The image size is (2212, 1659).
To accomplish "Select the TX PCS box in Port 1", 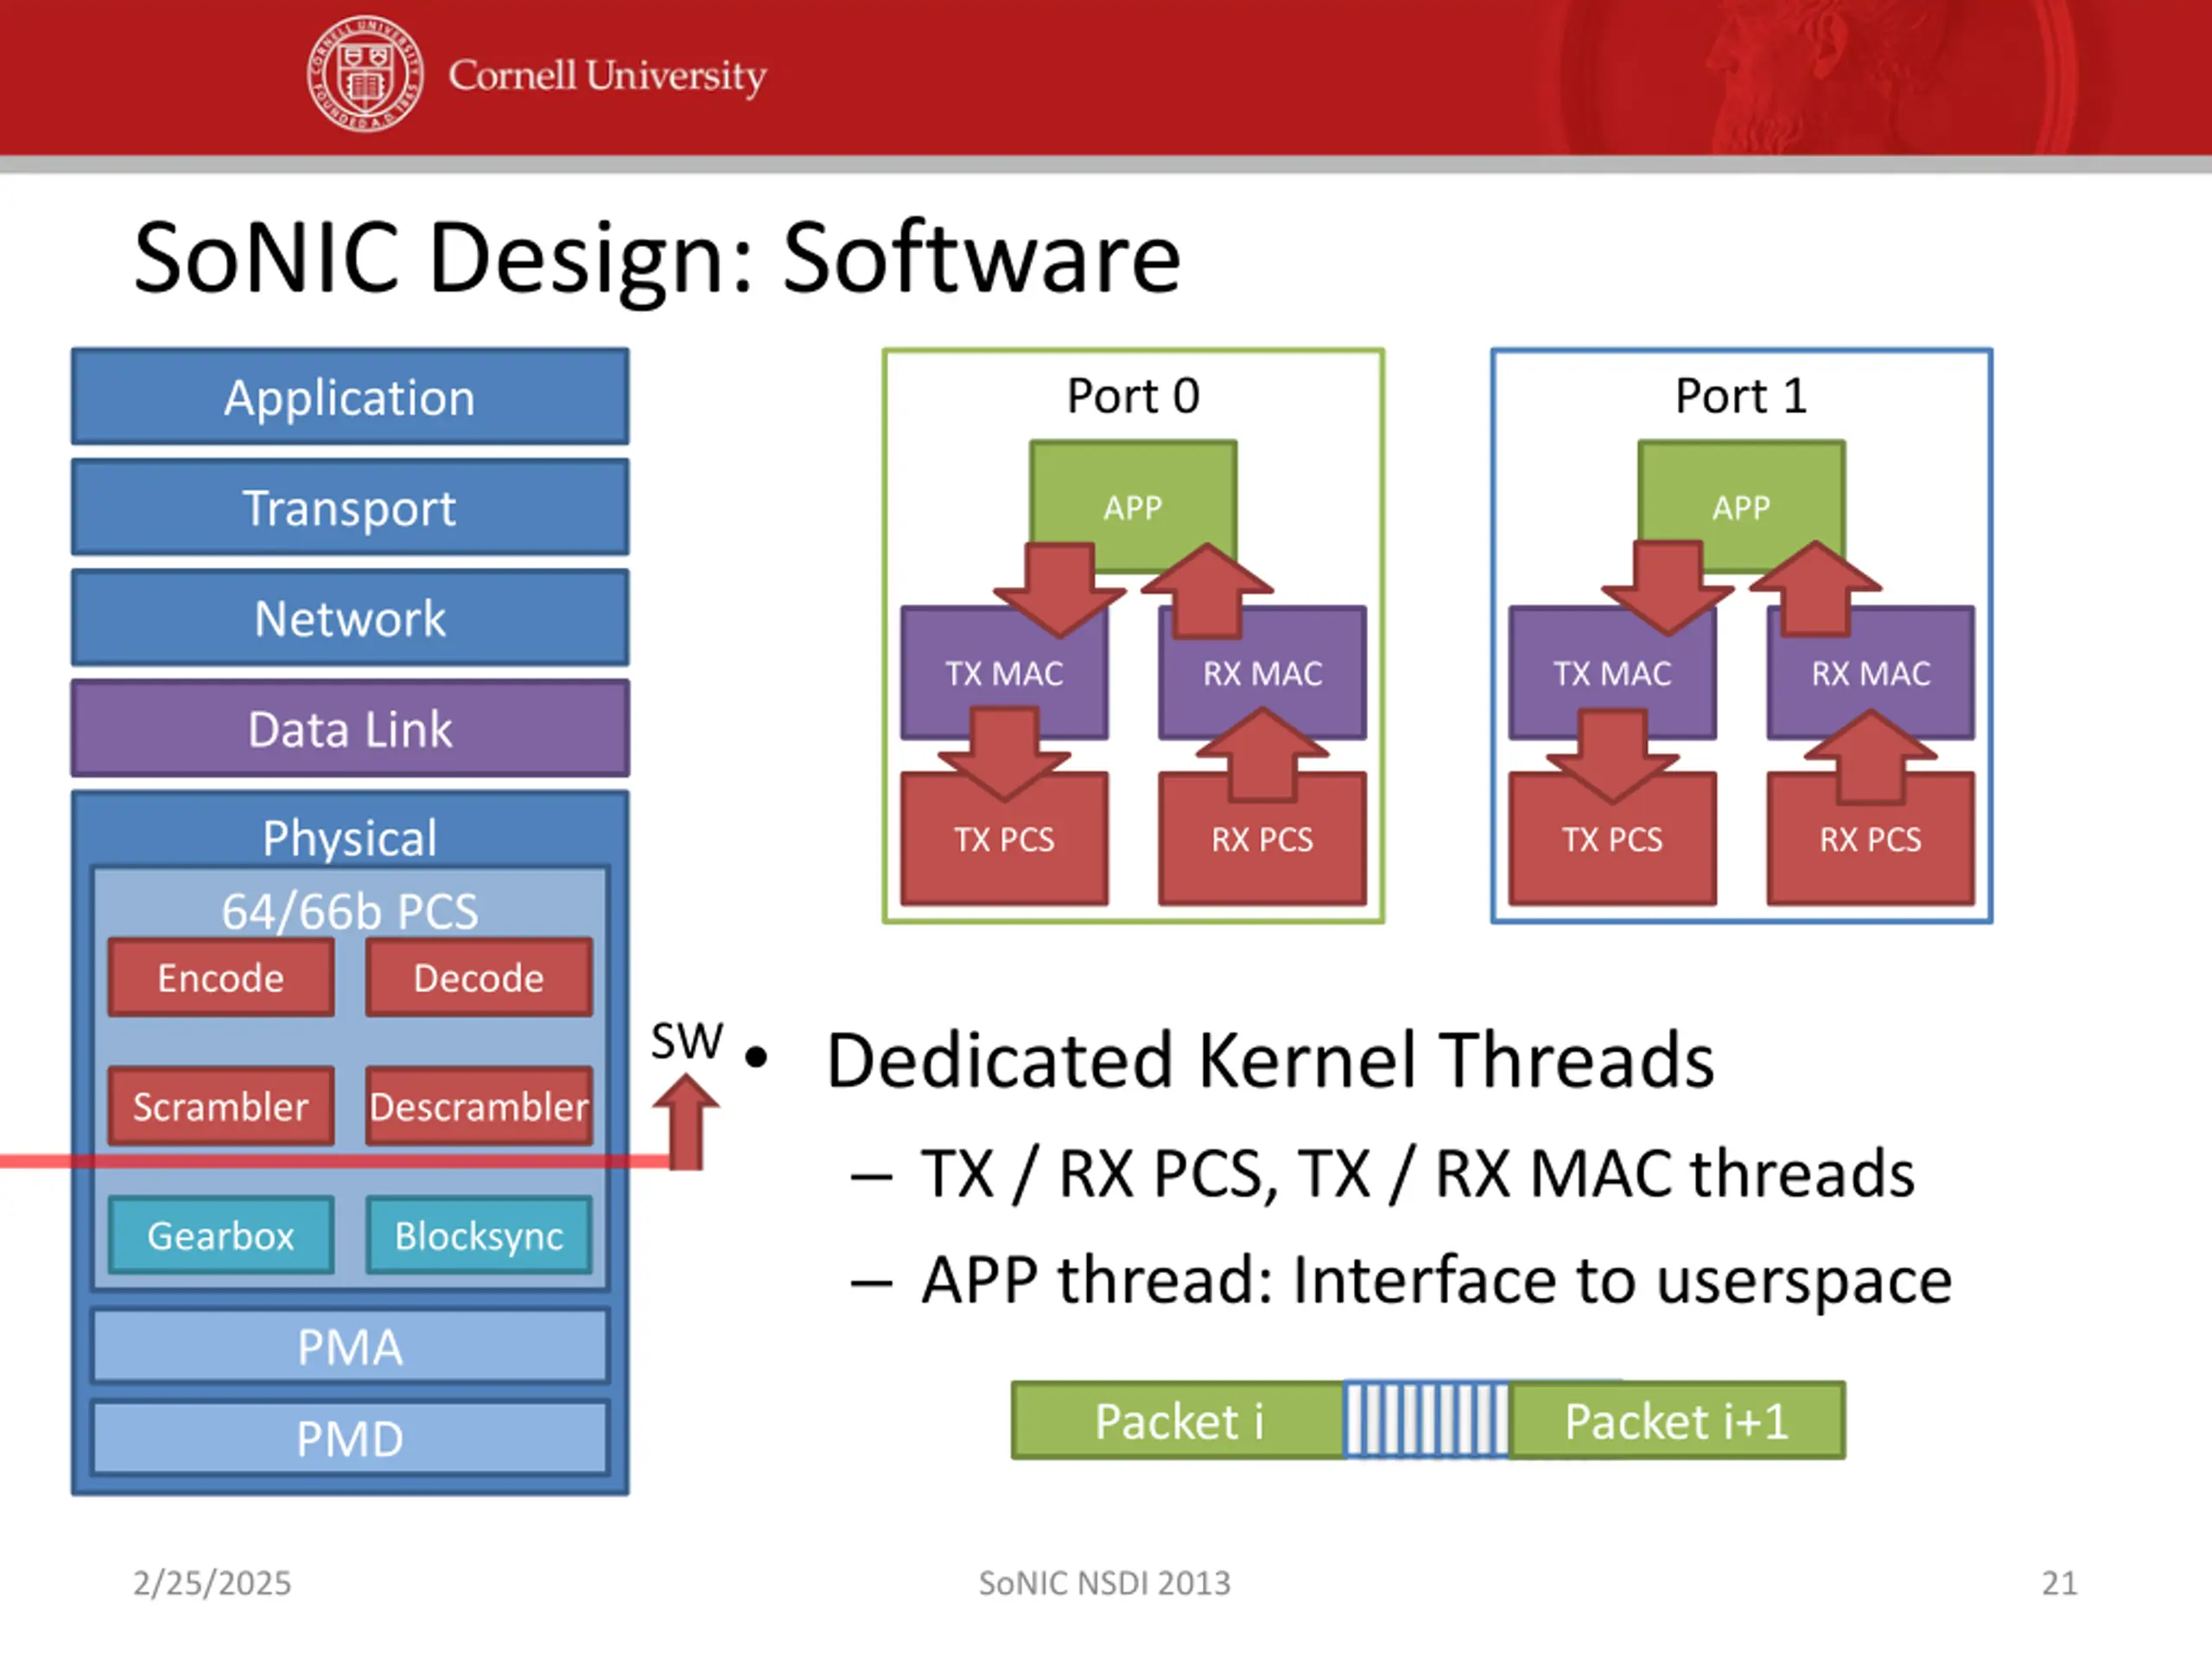I will [x=1612, y=839].
